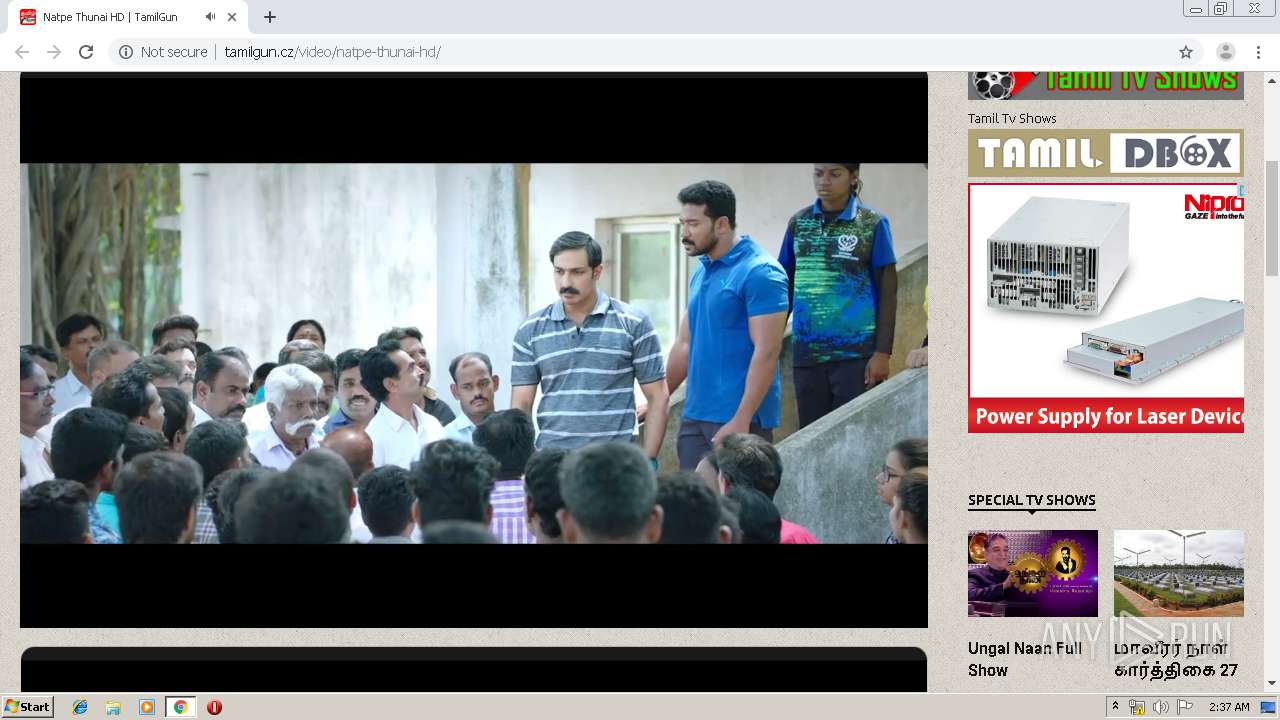Open the Ungal Naan Full Show thumbnail
The width and height of the screenshot is (1280, 720).
(1033, 573)
